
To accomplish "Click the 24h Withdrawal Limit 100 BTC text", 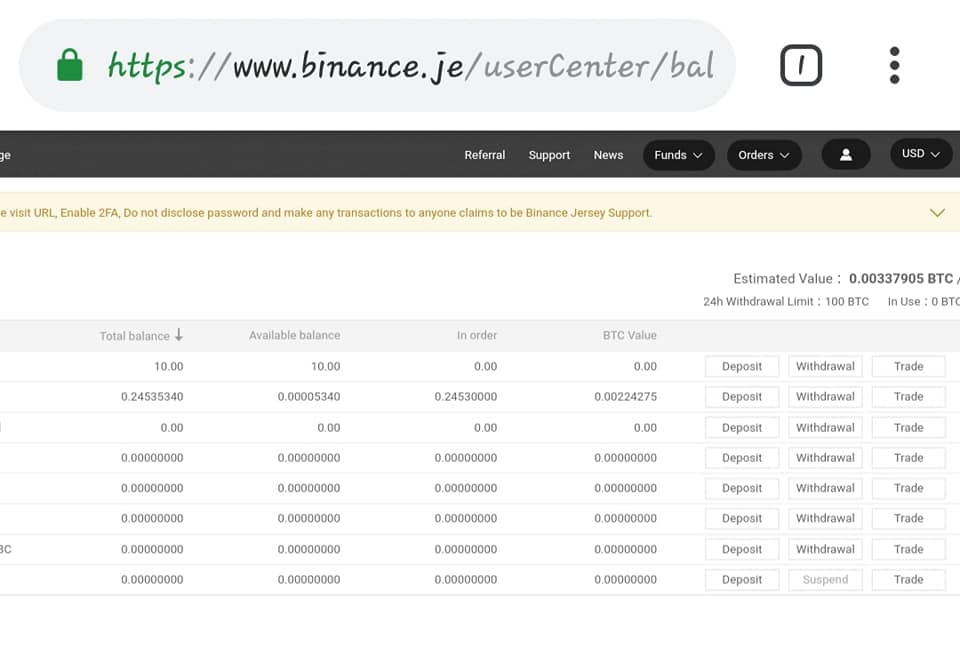I will click(x=786, y=301).
